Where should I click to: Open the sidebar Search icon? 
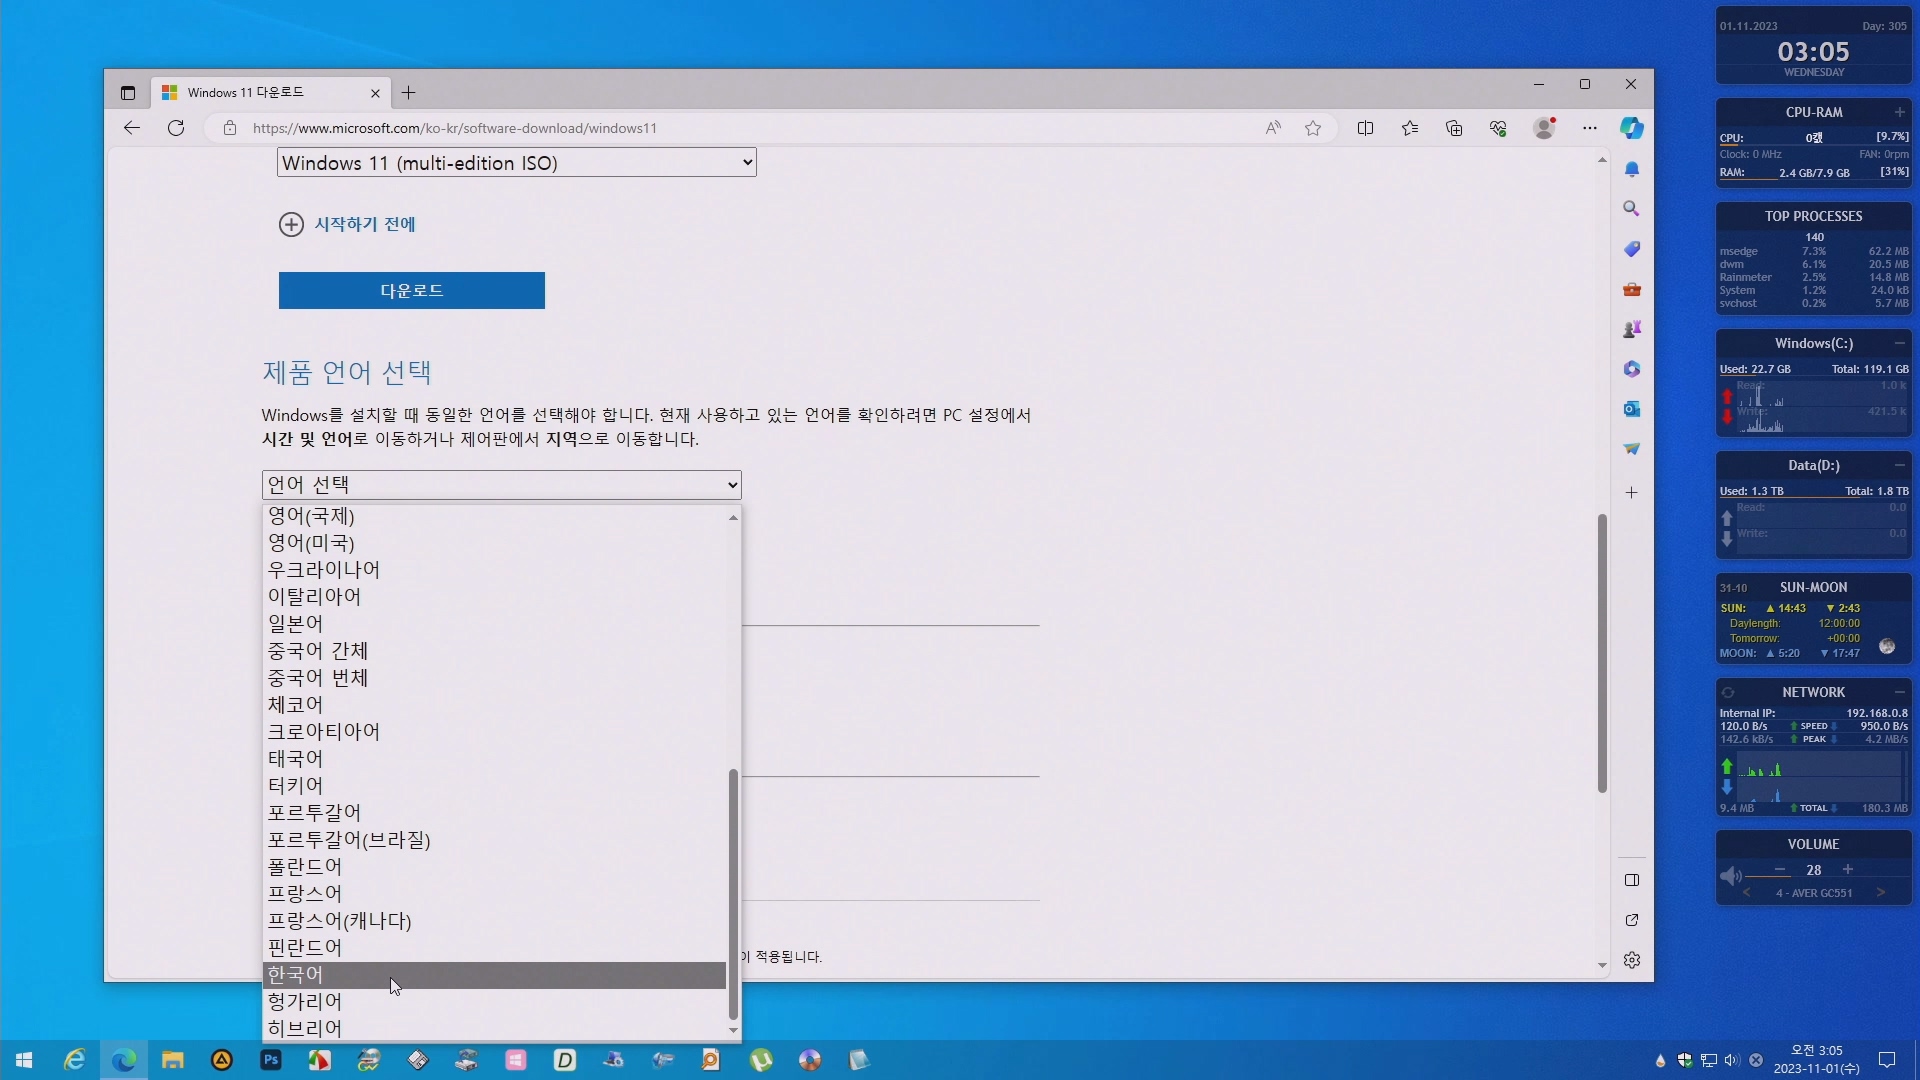pyautogui.click(x=1632, y=209)
